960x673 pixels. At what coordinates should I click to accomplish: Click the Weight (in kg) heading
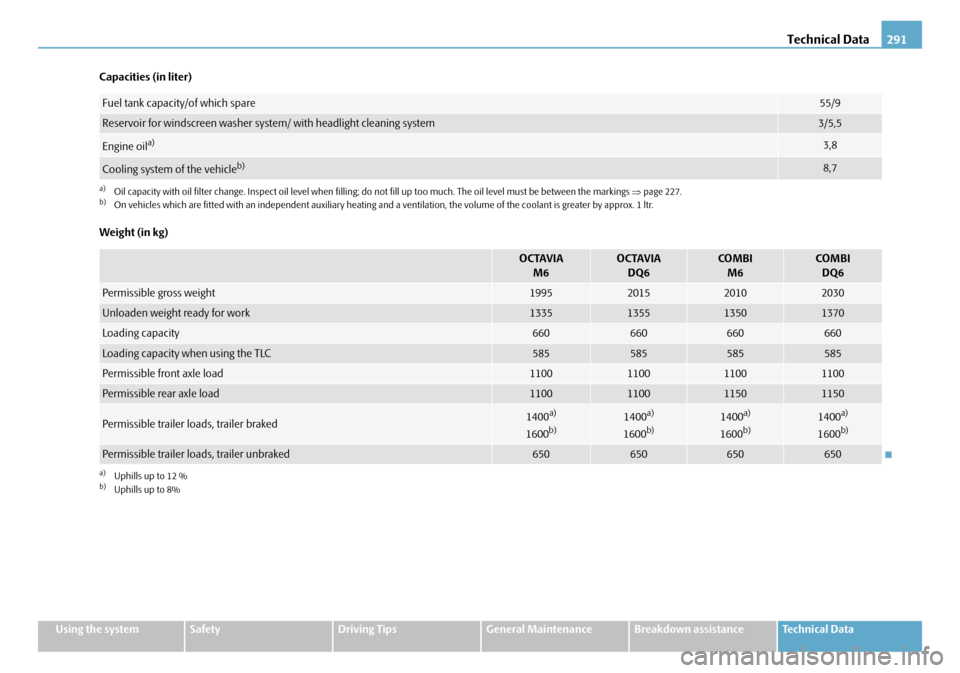(x=133, y=232)
